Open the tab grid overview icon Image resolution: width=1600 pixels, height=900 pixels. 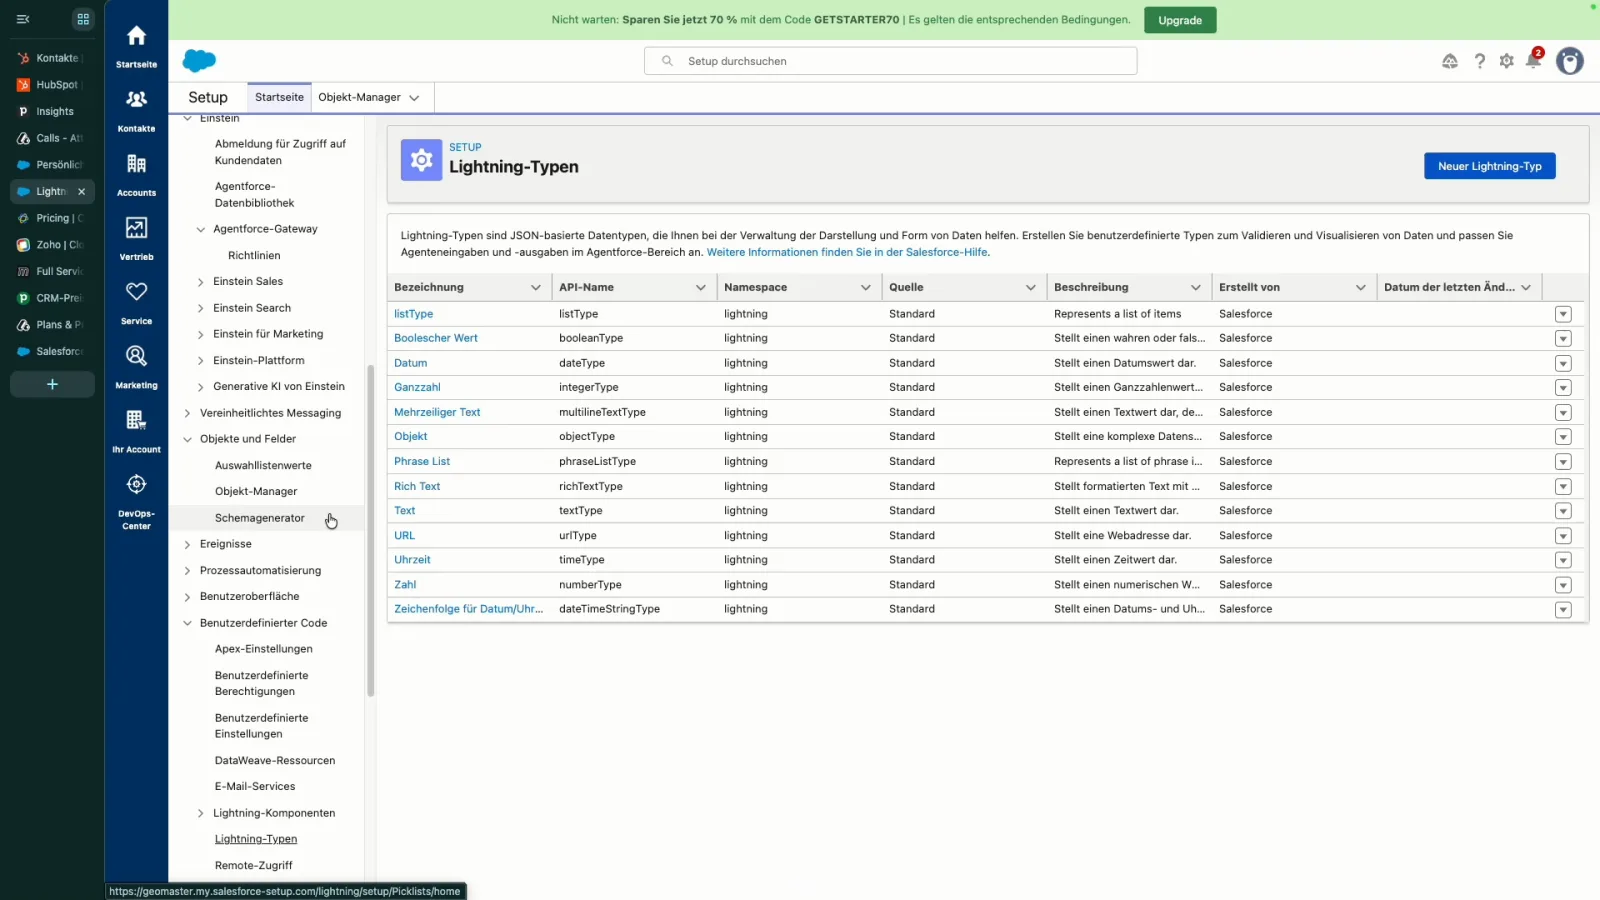[x=83, y=19]
